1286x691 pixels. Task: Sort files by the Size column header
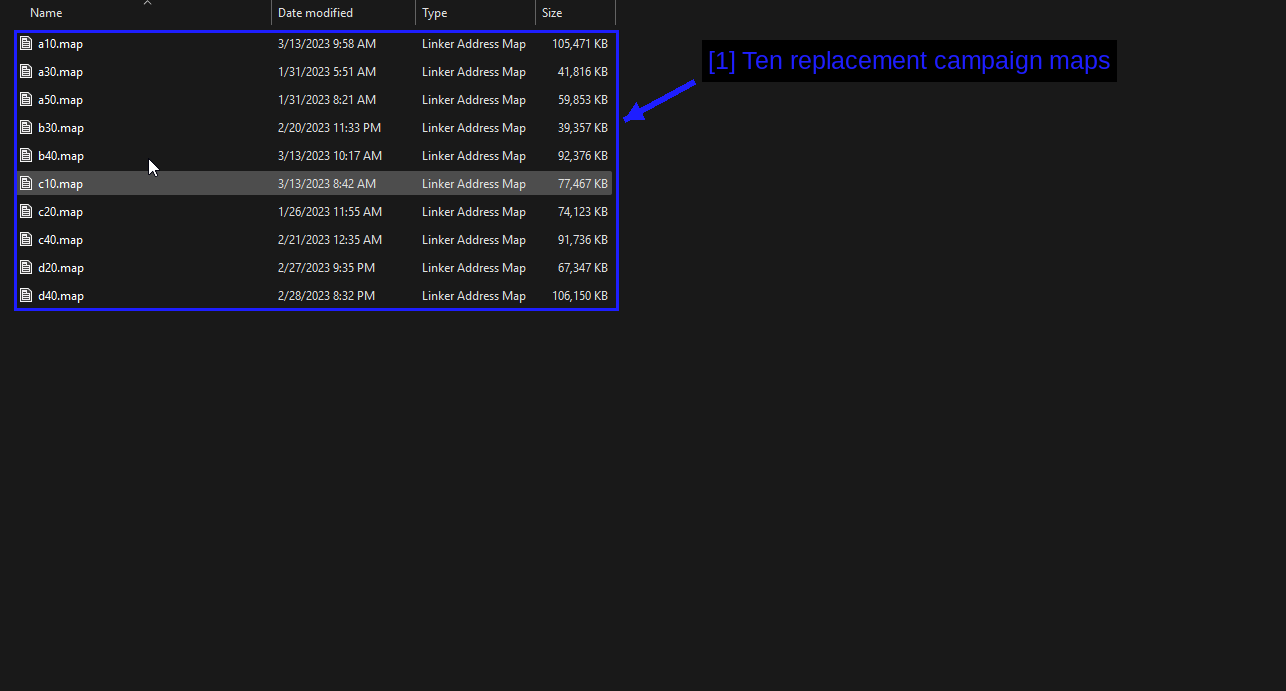click(x=552, y=13)
